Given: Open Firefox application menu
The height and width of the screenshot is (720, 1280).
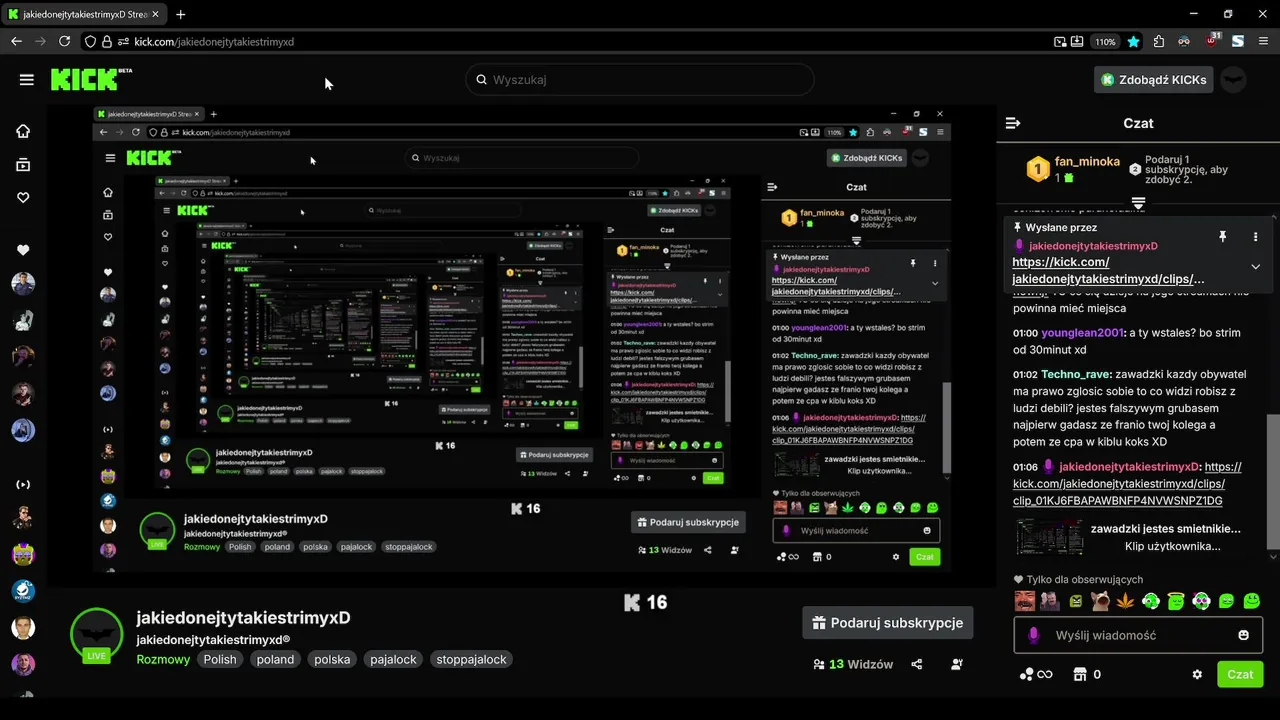Looking at the screenshot, I should coord(1264,42).
